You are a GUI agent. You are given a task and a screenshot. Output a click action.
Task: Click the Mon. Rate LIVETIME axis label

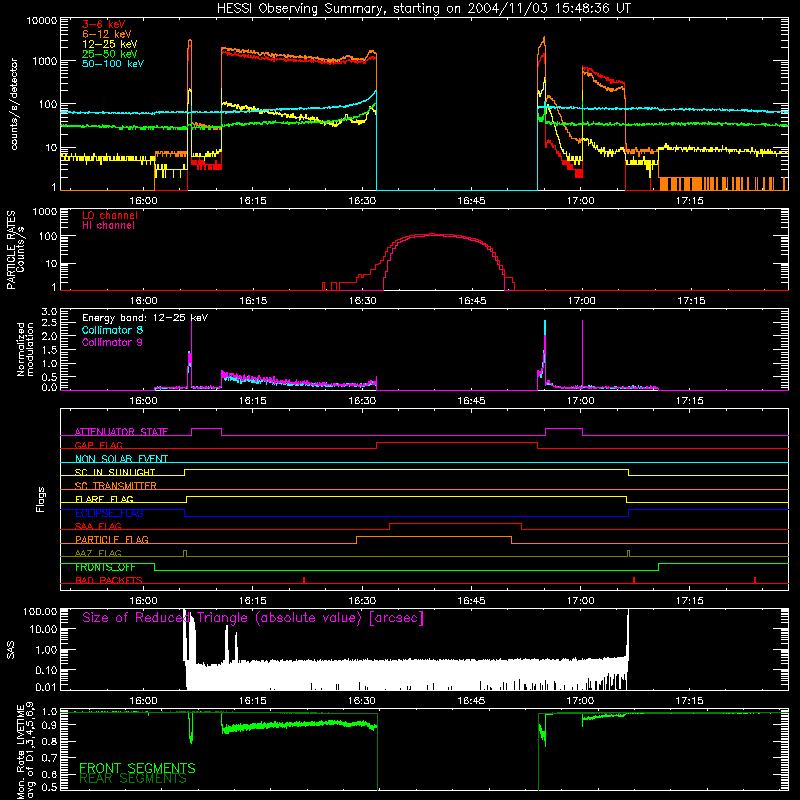click(25, 751)
